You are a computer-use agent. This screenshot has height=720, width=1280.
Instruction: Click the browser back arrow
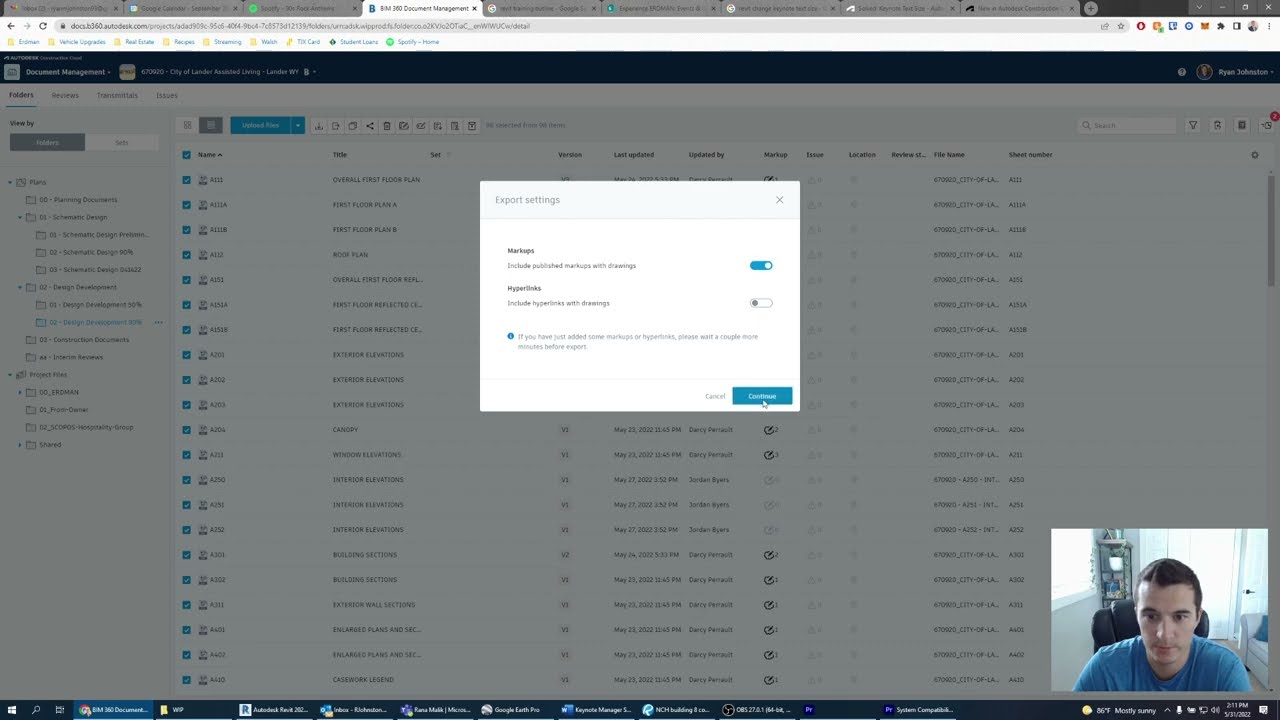[x=11, y=26]
